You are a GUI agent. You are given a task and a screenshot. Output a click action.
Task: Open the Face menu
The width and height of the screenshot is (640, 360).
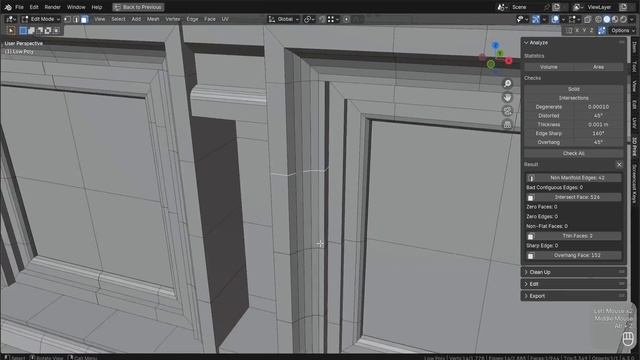pos(210,19)
